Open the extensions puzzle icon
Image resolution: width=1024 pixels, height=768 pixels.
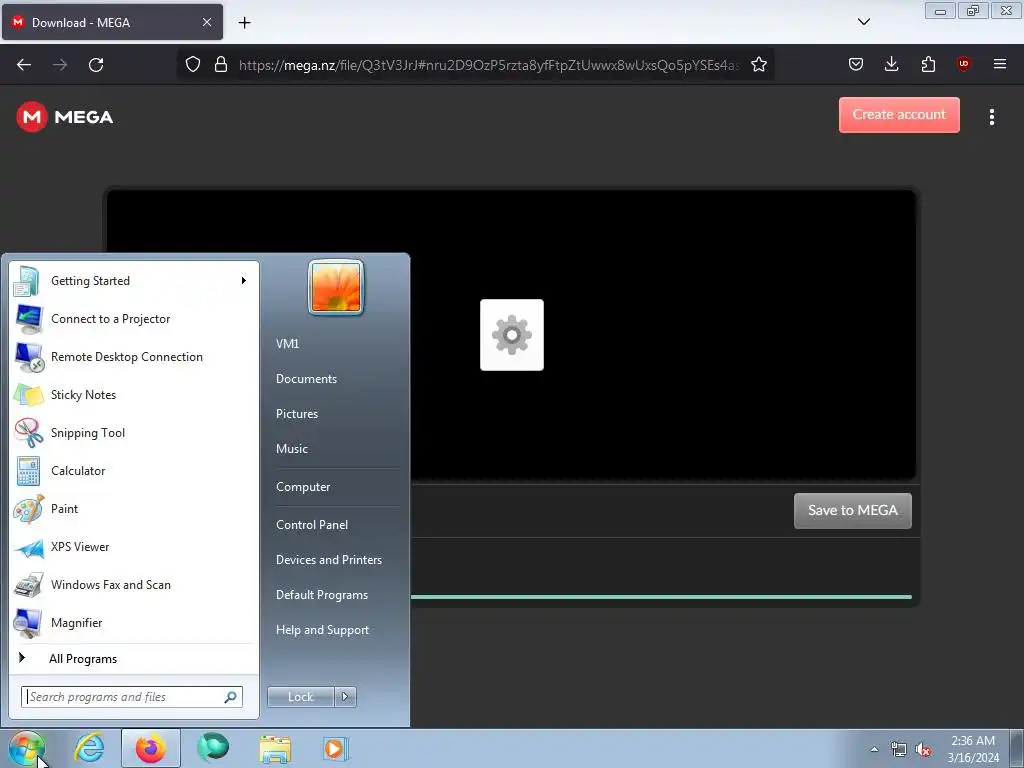928,64
